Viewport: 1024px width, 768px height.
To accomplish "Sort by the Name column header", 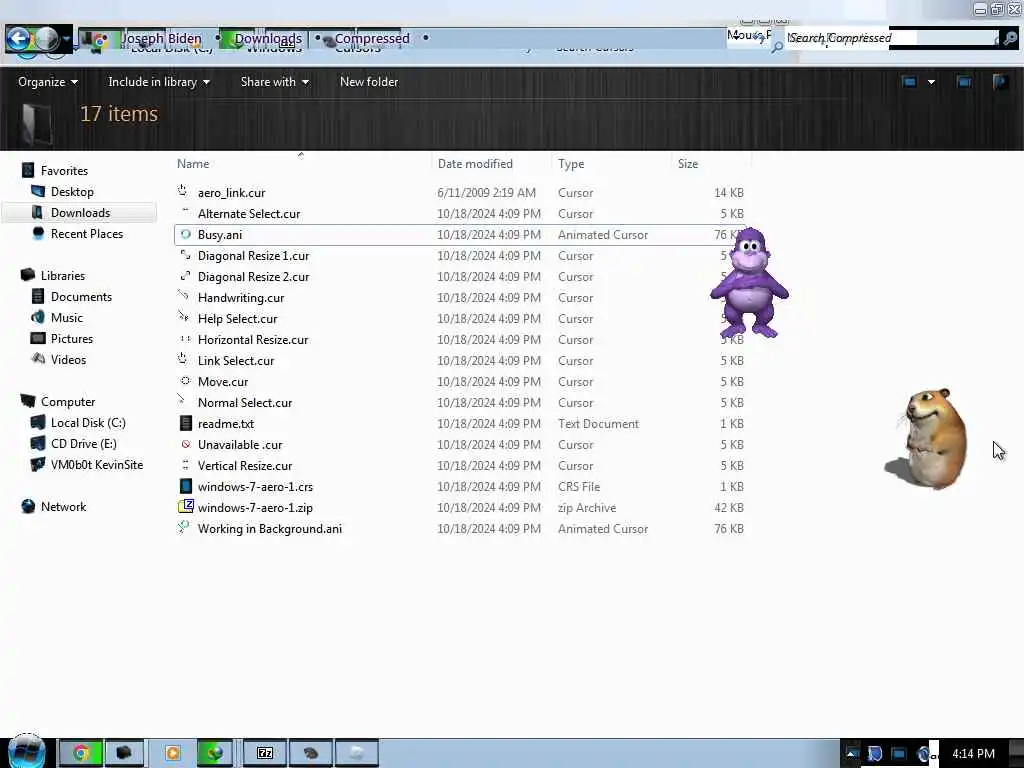I will (193, 164).
